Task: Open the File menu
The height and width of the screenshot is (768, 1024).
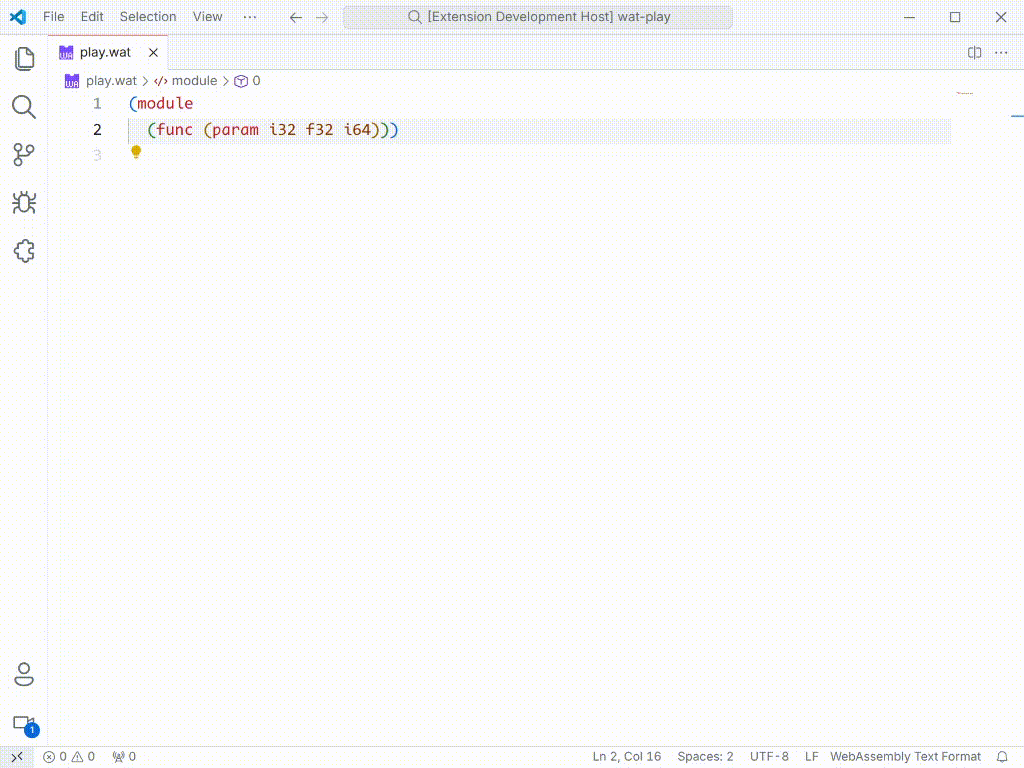Action: tap(53, 17)
